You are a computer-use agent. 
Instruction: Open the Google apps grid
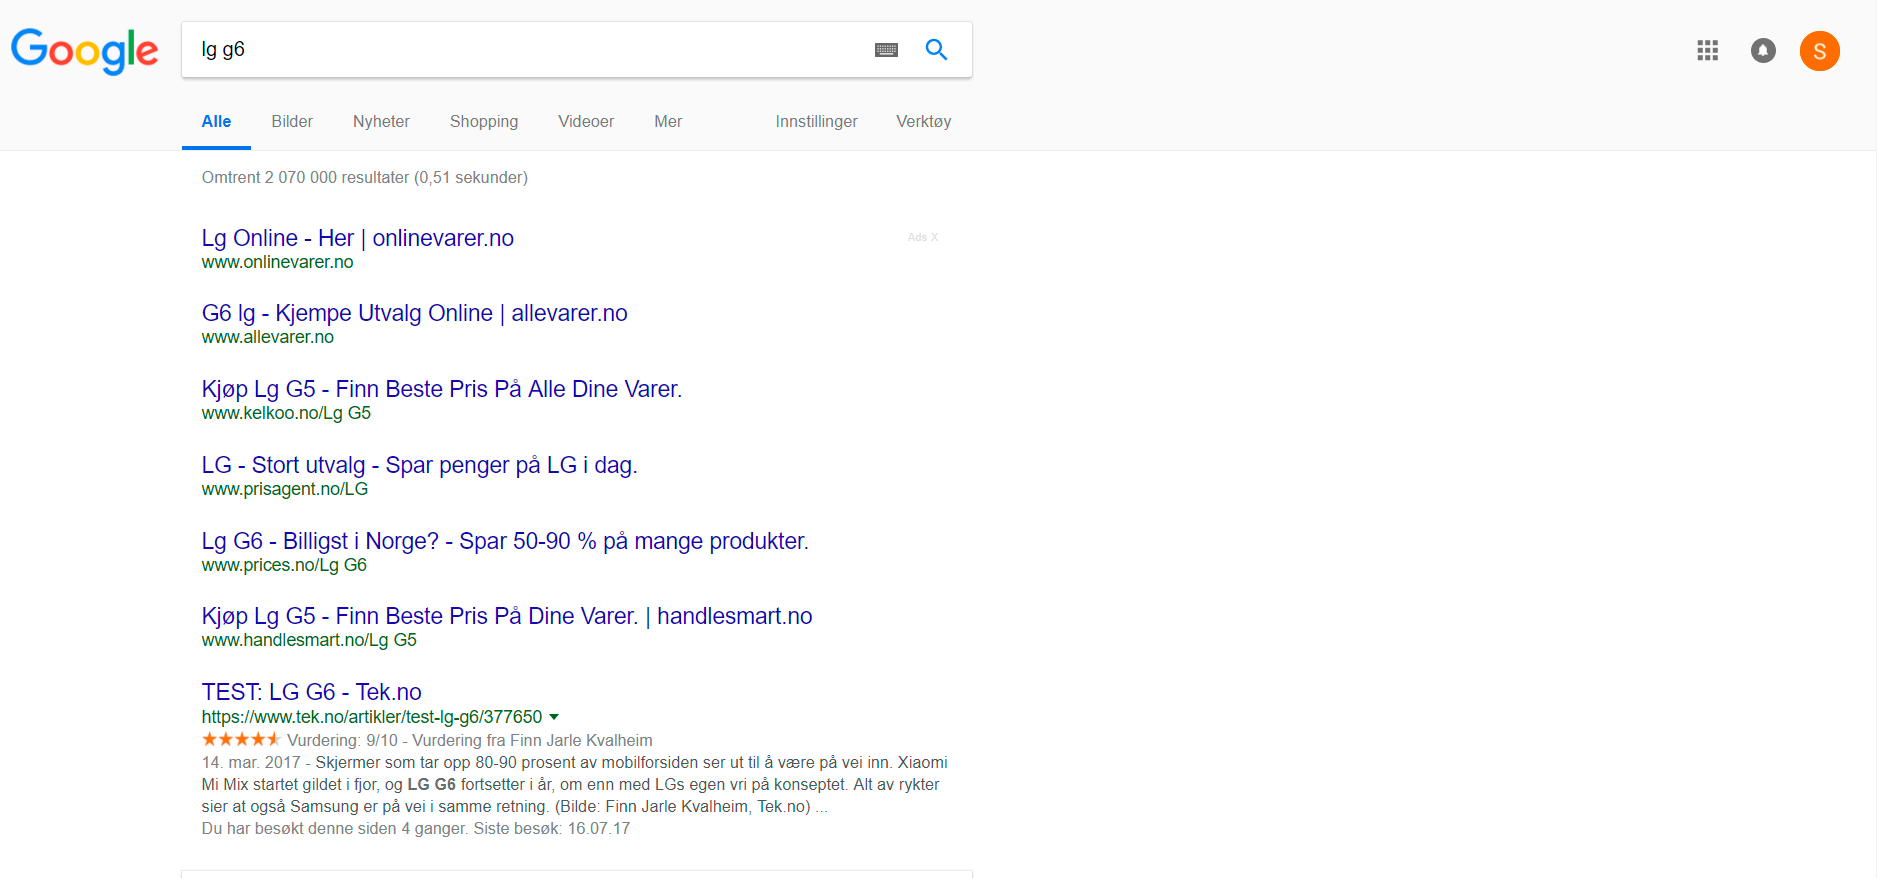point(1708,50)
